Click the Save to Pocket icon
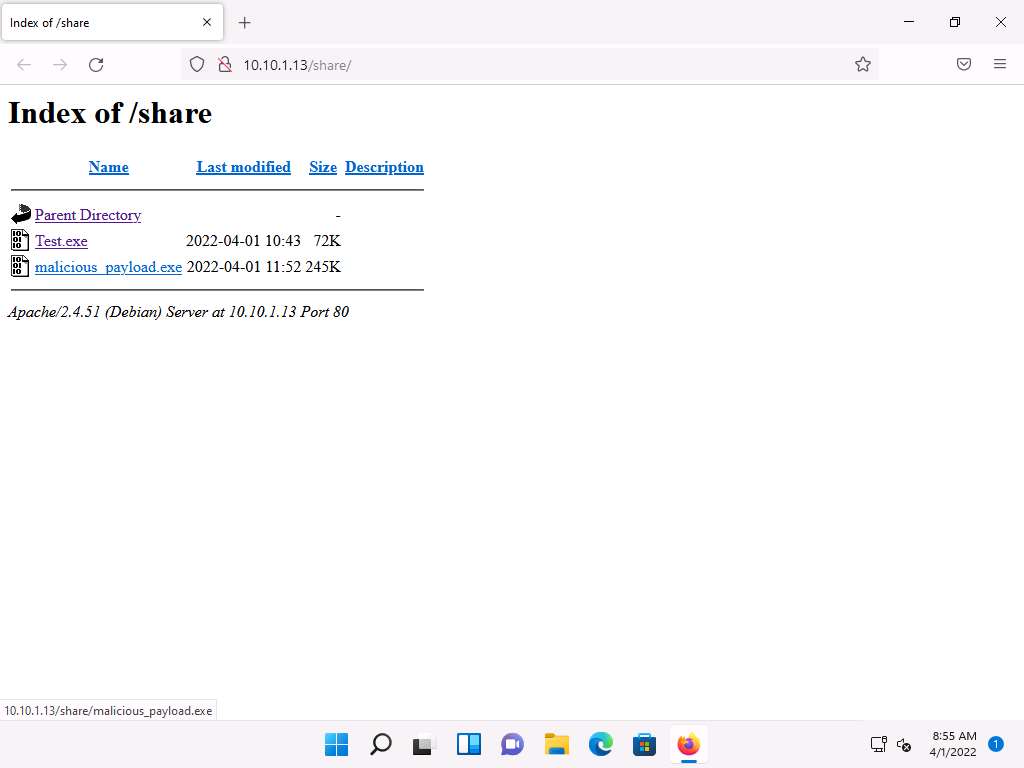 tap(963, 65)
